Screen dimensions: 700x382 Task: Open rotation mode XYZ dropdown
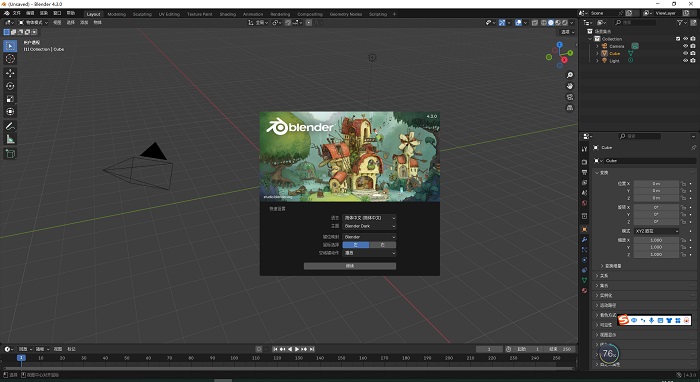point(657,231)
